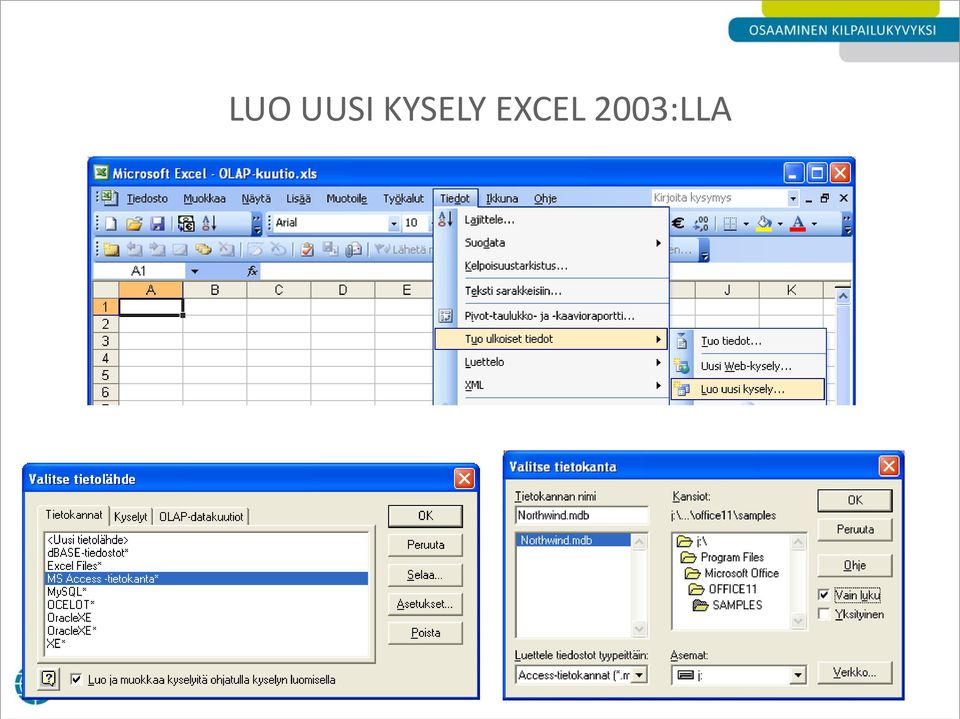Open the Borders dropdown arrow
This screenshot has height=719, width=960.
coord(746,224)
